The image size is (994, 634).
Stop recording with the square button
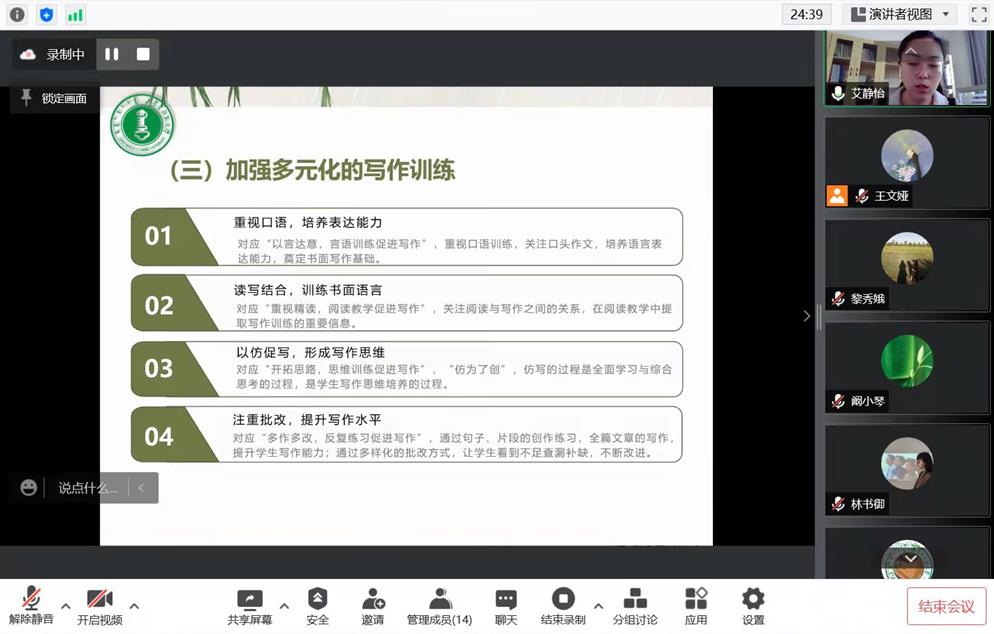point(143,54)
